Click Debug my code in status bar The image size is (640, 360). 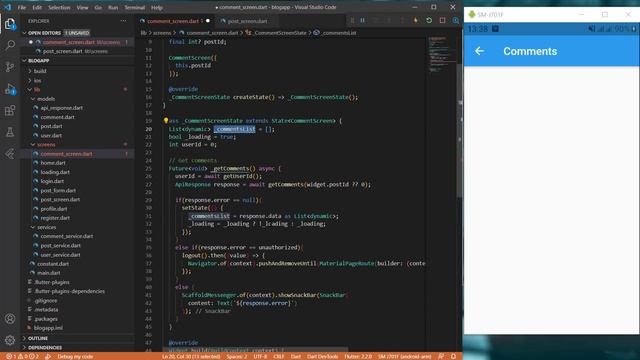click(75, 356)
